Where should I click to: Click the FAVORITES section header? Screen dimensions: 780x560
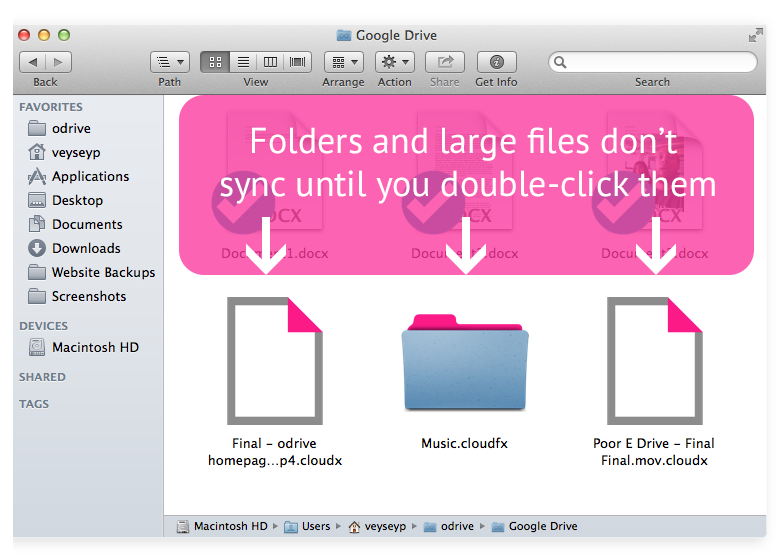51,107
